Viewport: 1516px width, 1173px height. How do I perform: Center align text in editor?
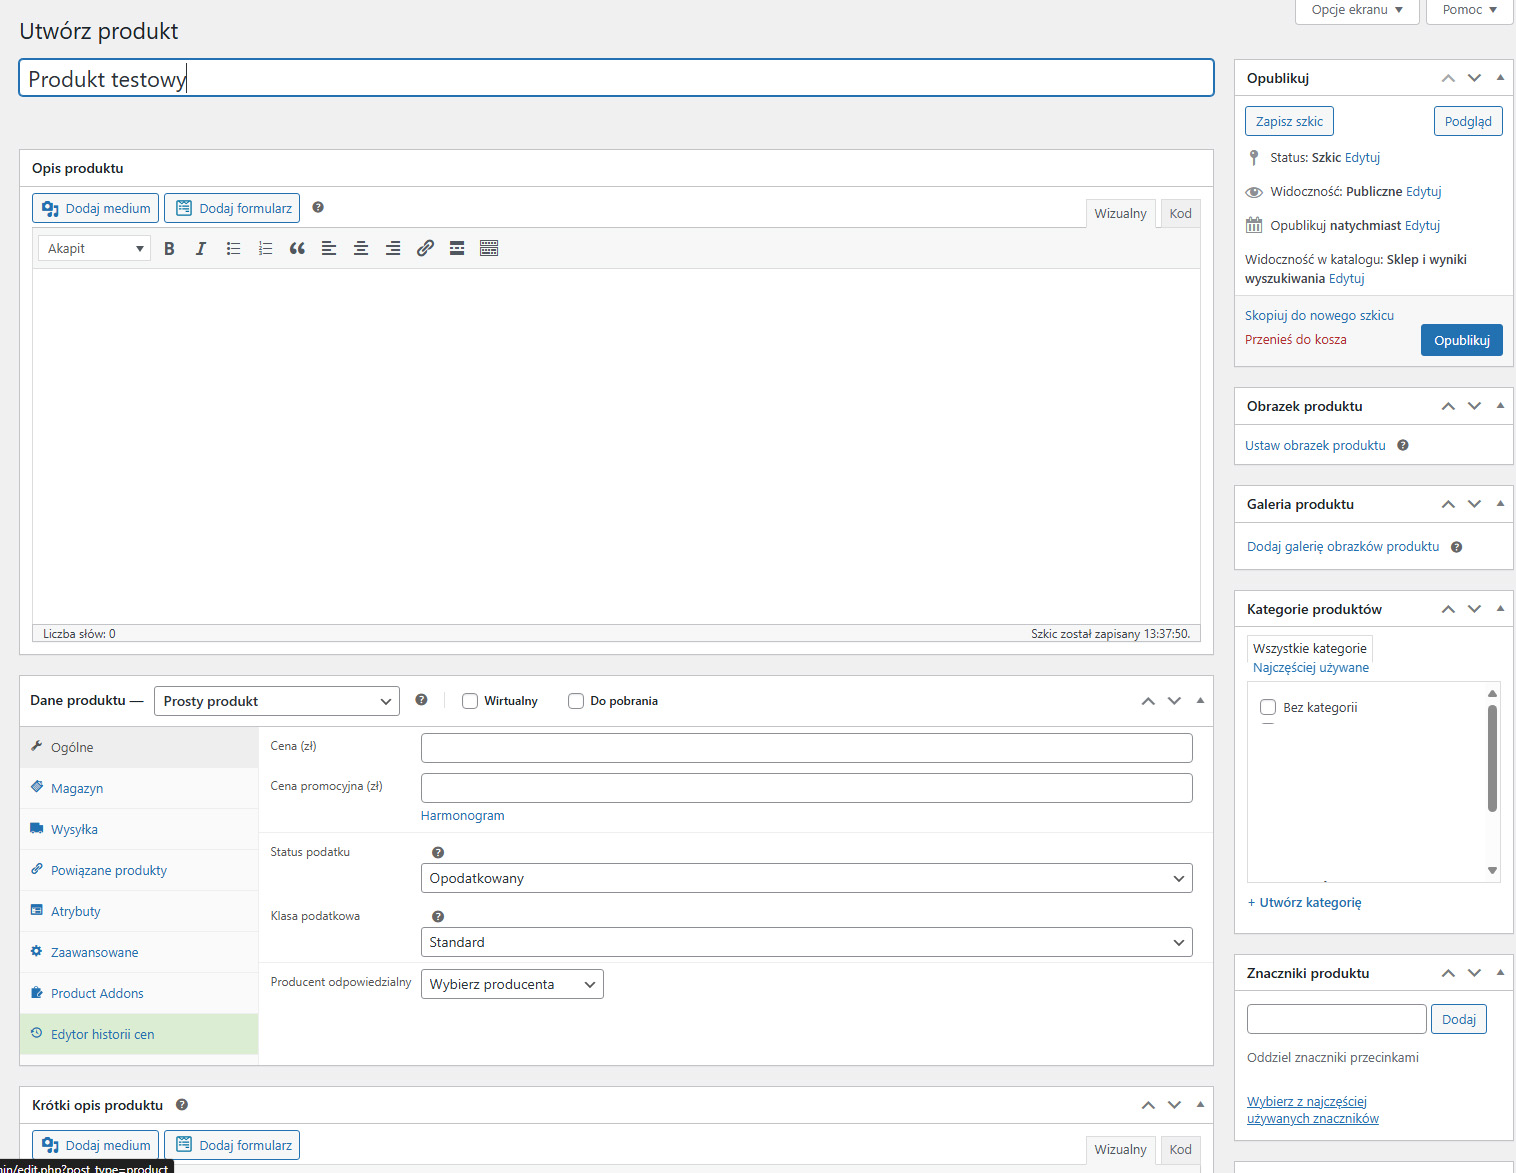pyautogui.click(x=361, y=249)
